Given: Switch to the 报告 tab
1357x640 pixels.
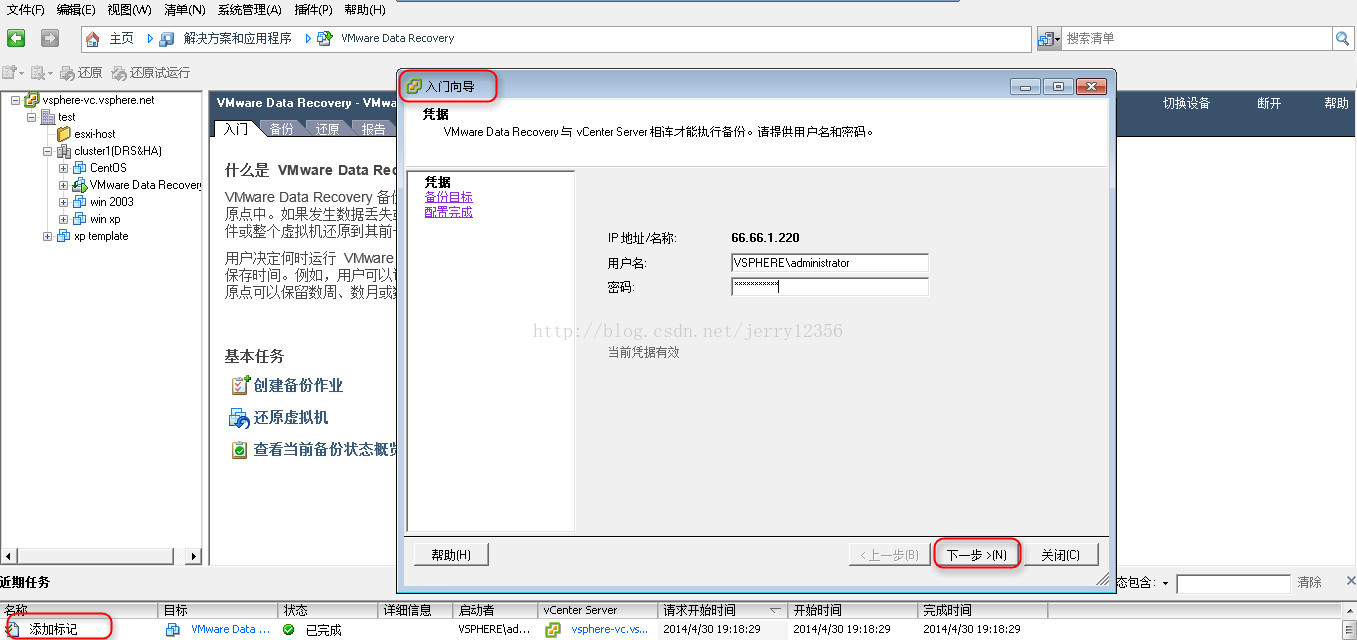Looking at the screenshot, I should click(374, 129).
